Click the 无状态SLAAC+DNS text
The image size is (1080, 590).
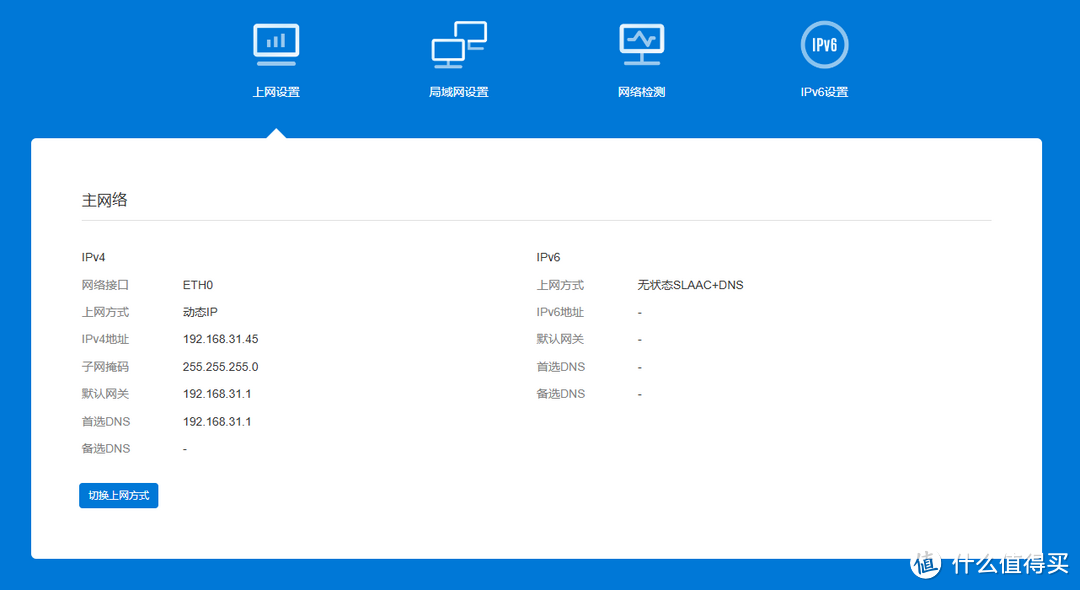pos(690,285)
